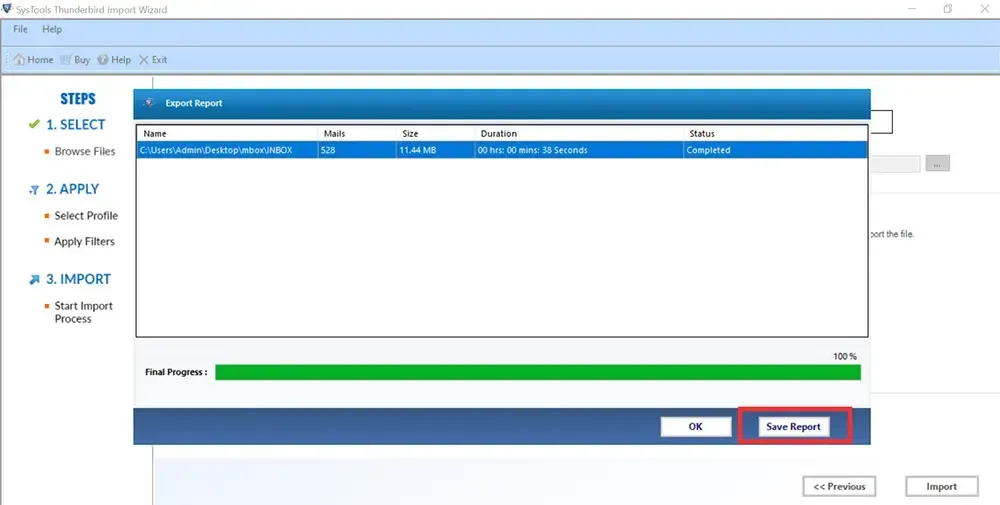
Task: Click the green checkmark beside 1. SELECT
Action: pos(34,125)
